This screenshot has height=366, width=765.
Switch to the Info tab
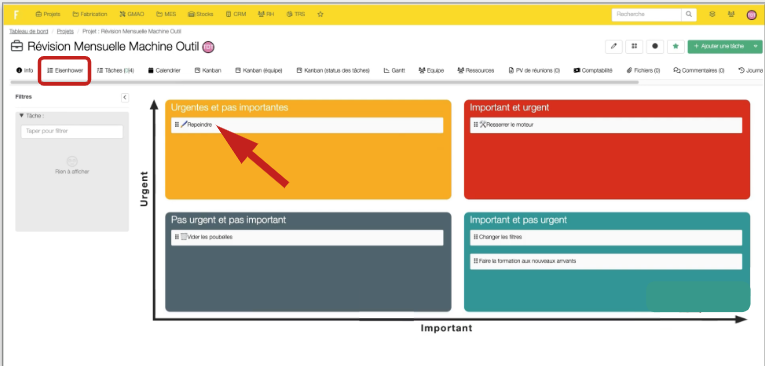click(x=24, y=70)
